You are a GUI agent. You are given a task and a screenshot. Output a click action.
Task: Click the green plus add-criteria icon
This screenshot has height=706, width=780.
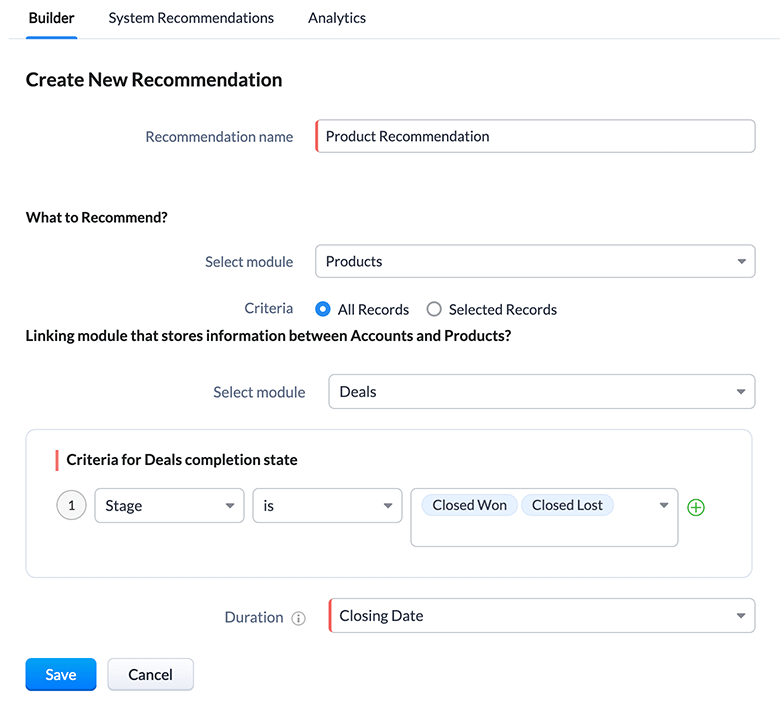pyautogui.click(x=695, y=507)
